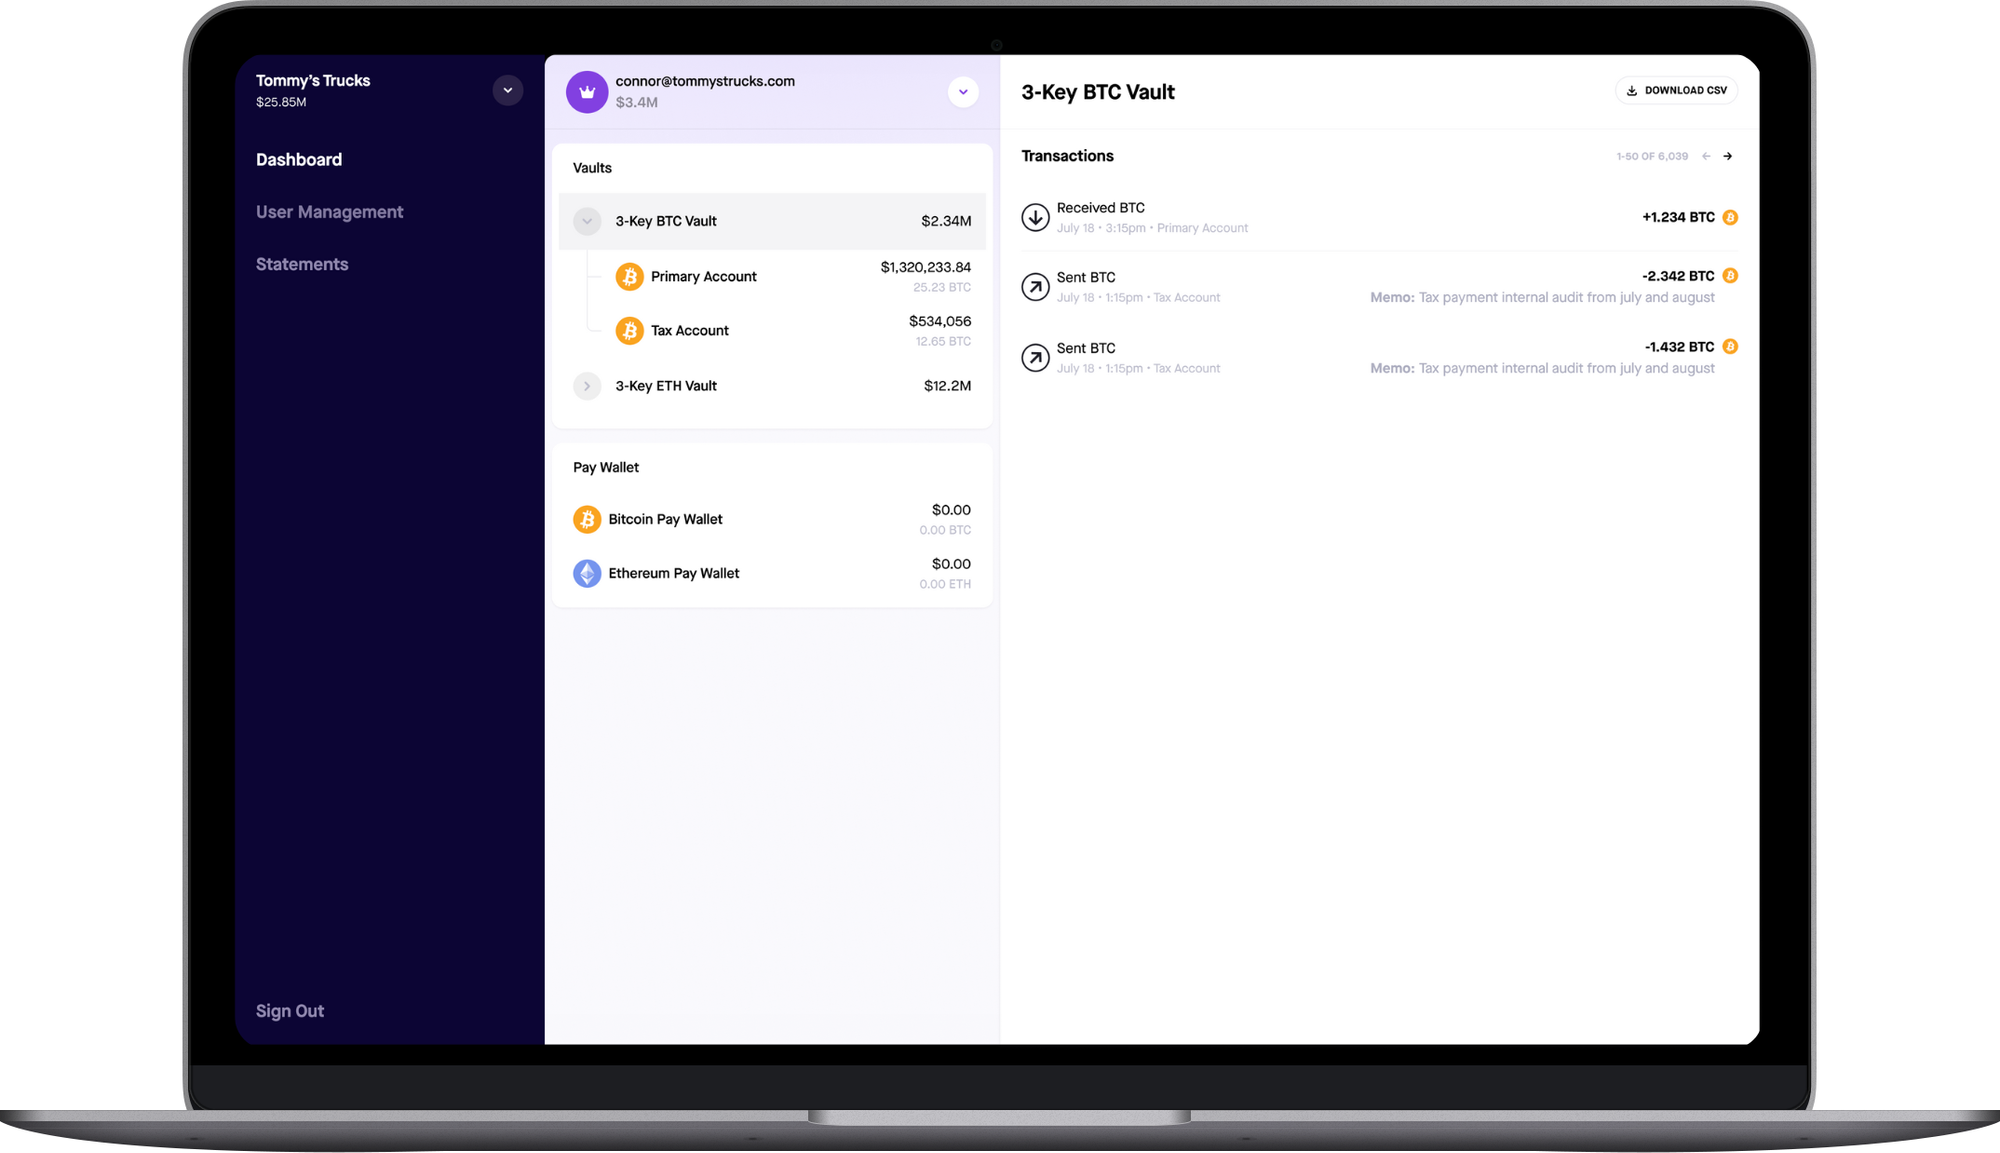The height and width of the screenshot is (1153, 2000).
Task: Click the Bitcoin icon next to Primary Account
Action: (x=629, y=276)
